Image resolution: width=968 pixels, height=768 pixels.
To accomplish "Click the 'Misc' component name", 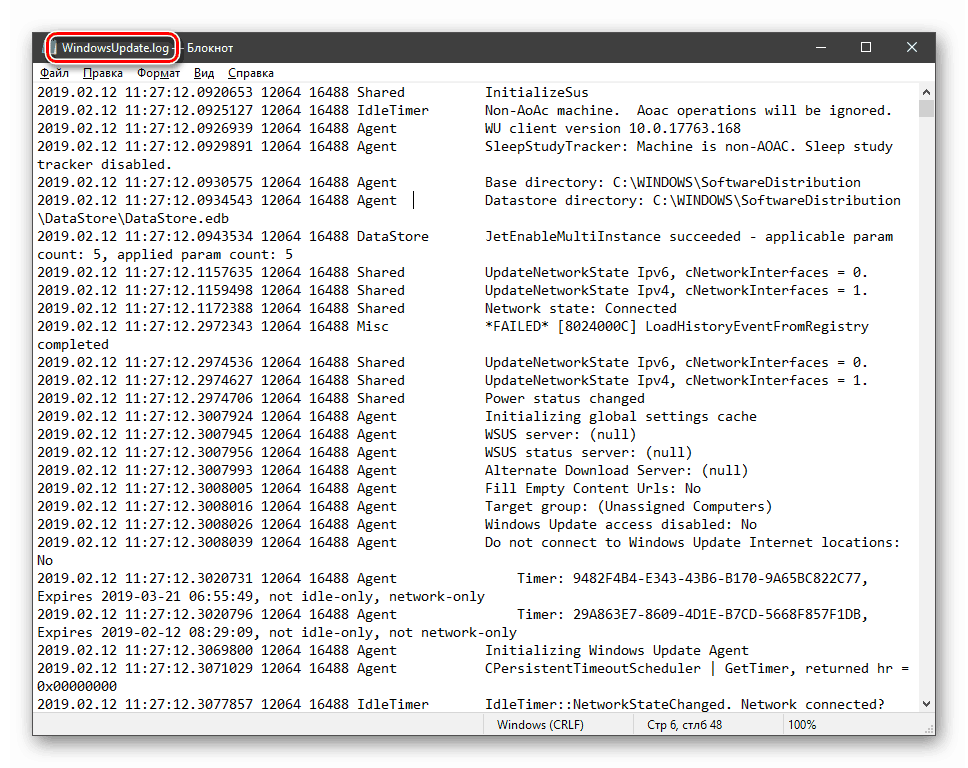I will click(x=373, y=327).
